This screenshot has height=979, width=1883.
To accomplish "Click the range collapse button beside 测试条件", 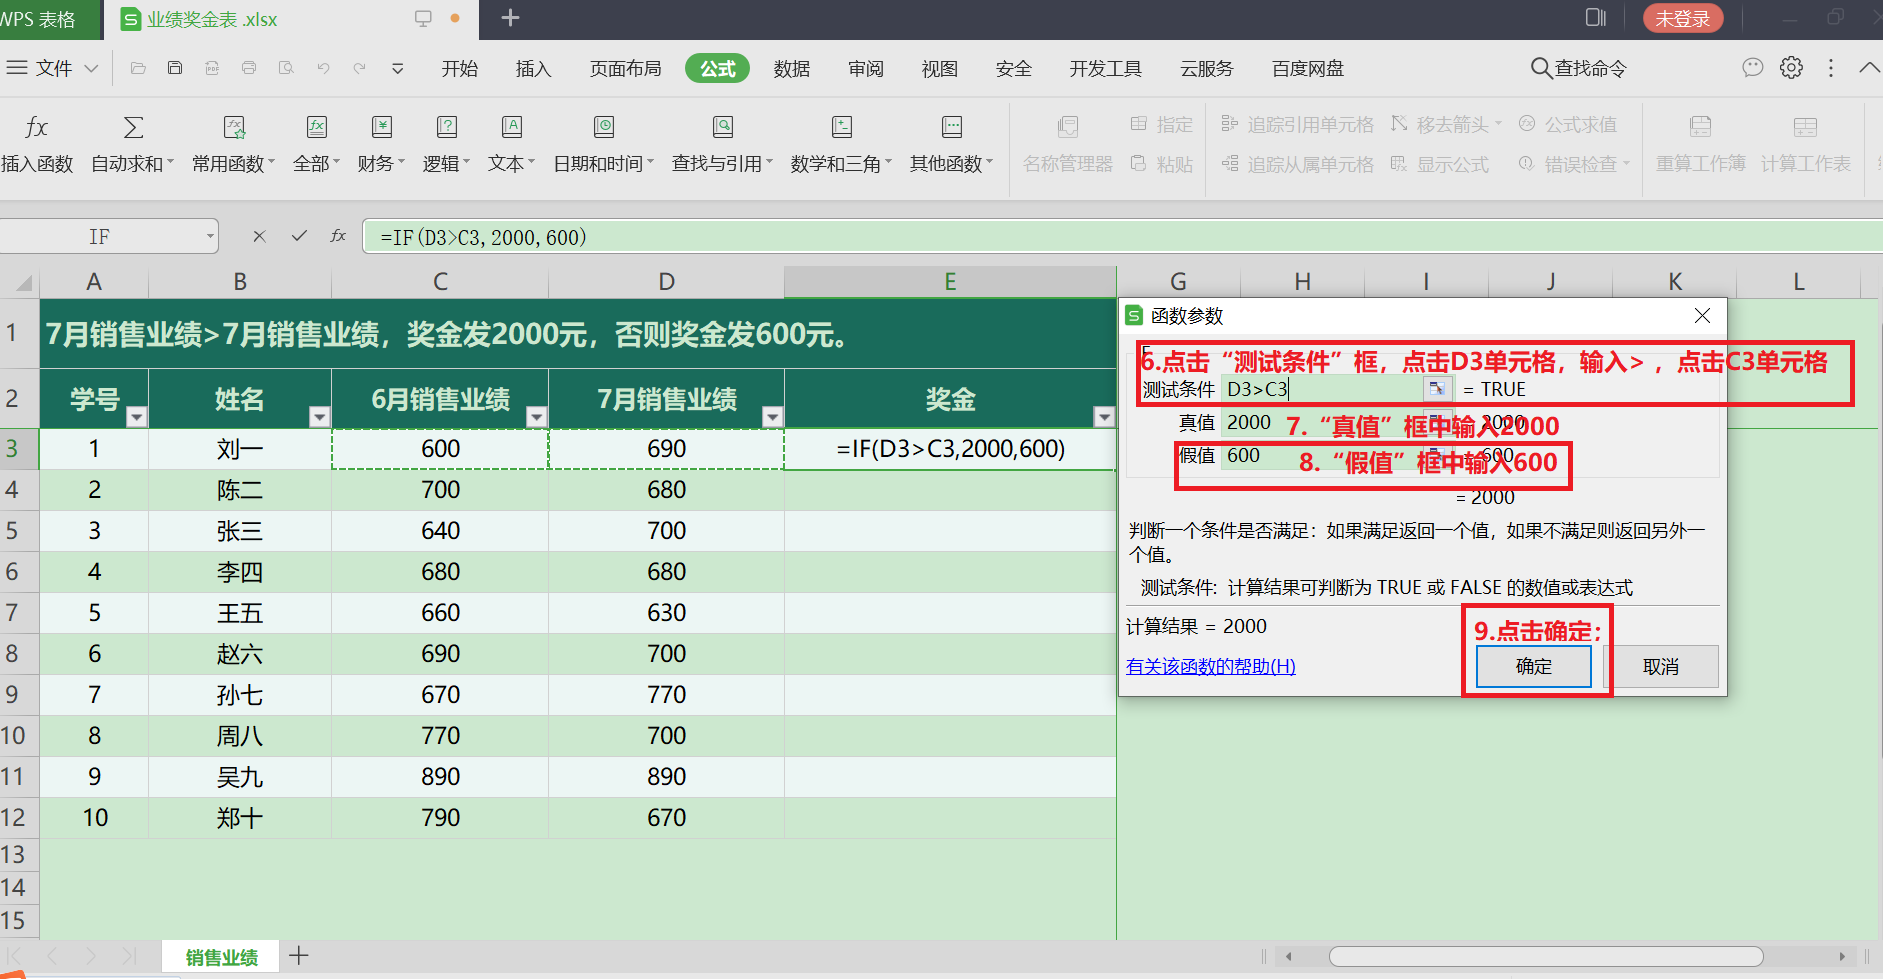I will coord(1438,388).
